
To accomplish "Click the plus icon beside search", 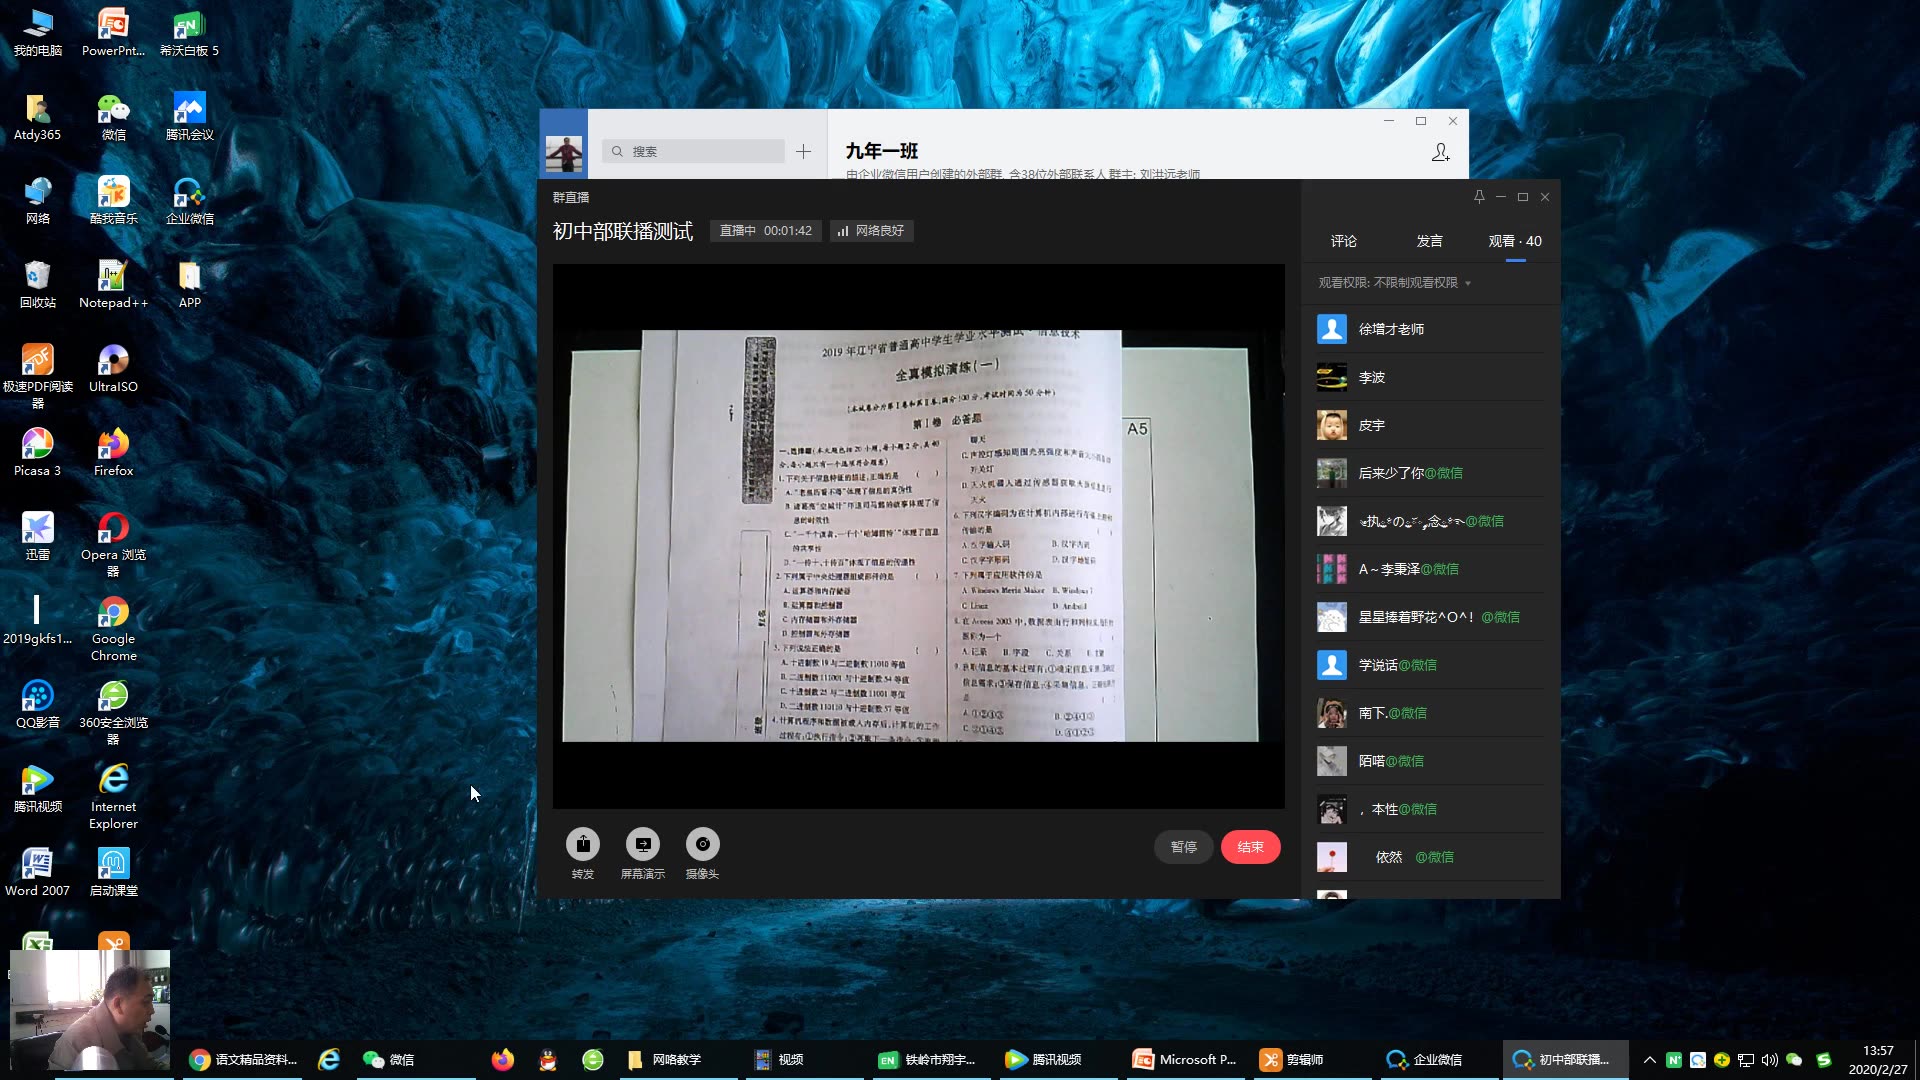I will tap(803, 152).
